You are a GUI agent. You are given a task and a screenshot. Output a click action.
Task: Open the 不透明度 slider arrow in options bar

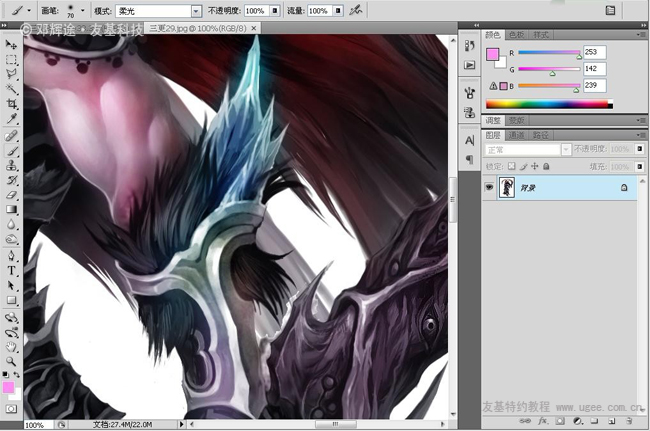[275, 11]
